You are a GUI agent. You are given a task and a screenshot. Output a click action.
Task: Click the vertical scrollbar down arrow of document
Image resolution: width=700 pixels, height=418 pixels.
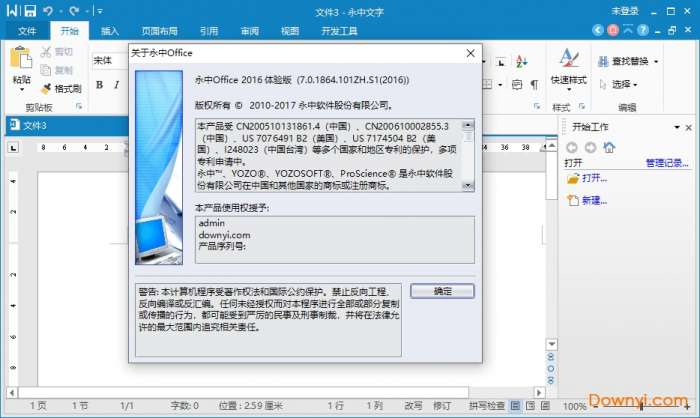[x=552, y=344]
